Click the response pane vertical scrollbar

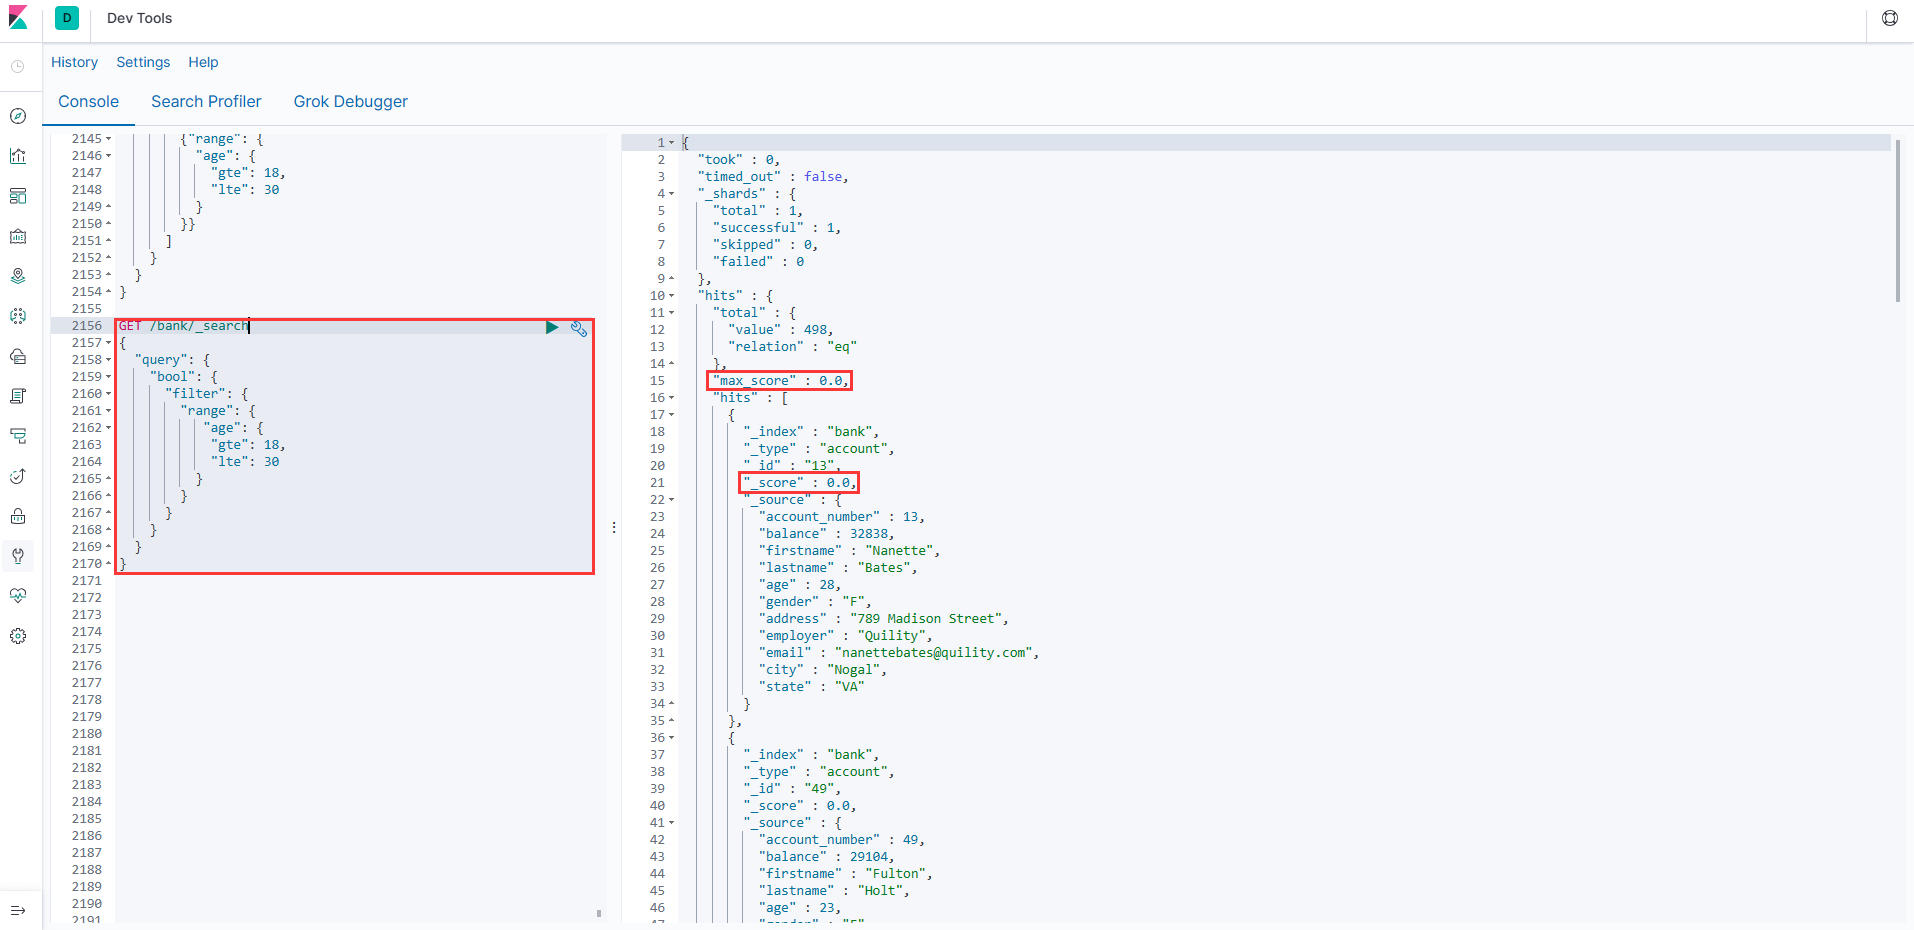tap(1897, 220)
